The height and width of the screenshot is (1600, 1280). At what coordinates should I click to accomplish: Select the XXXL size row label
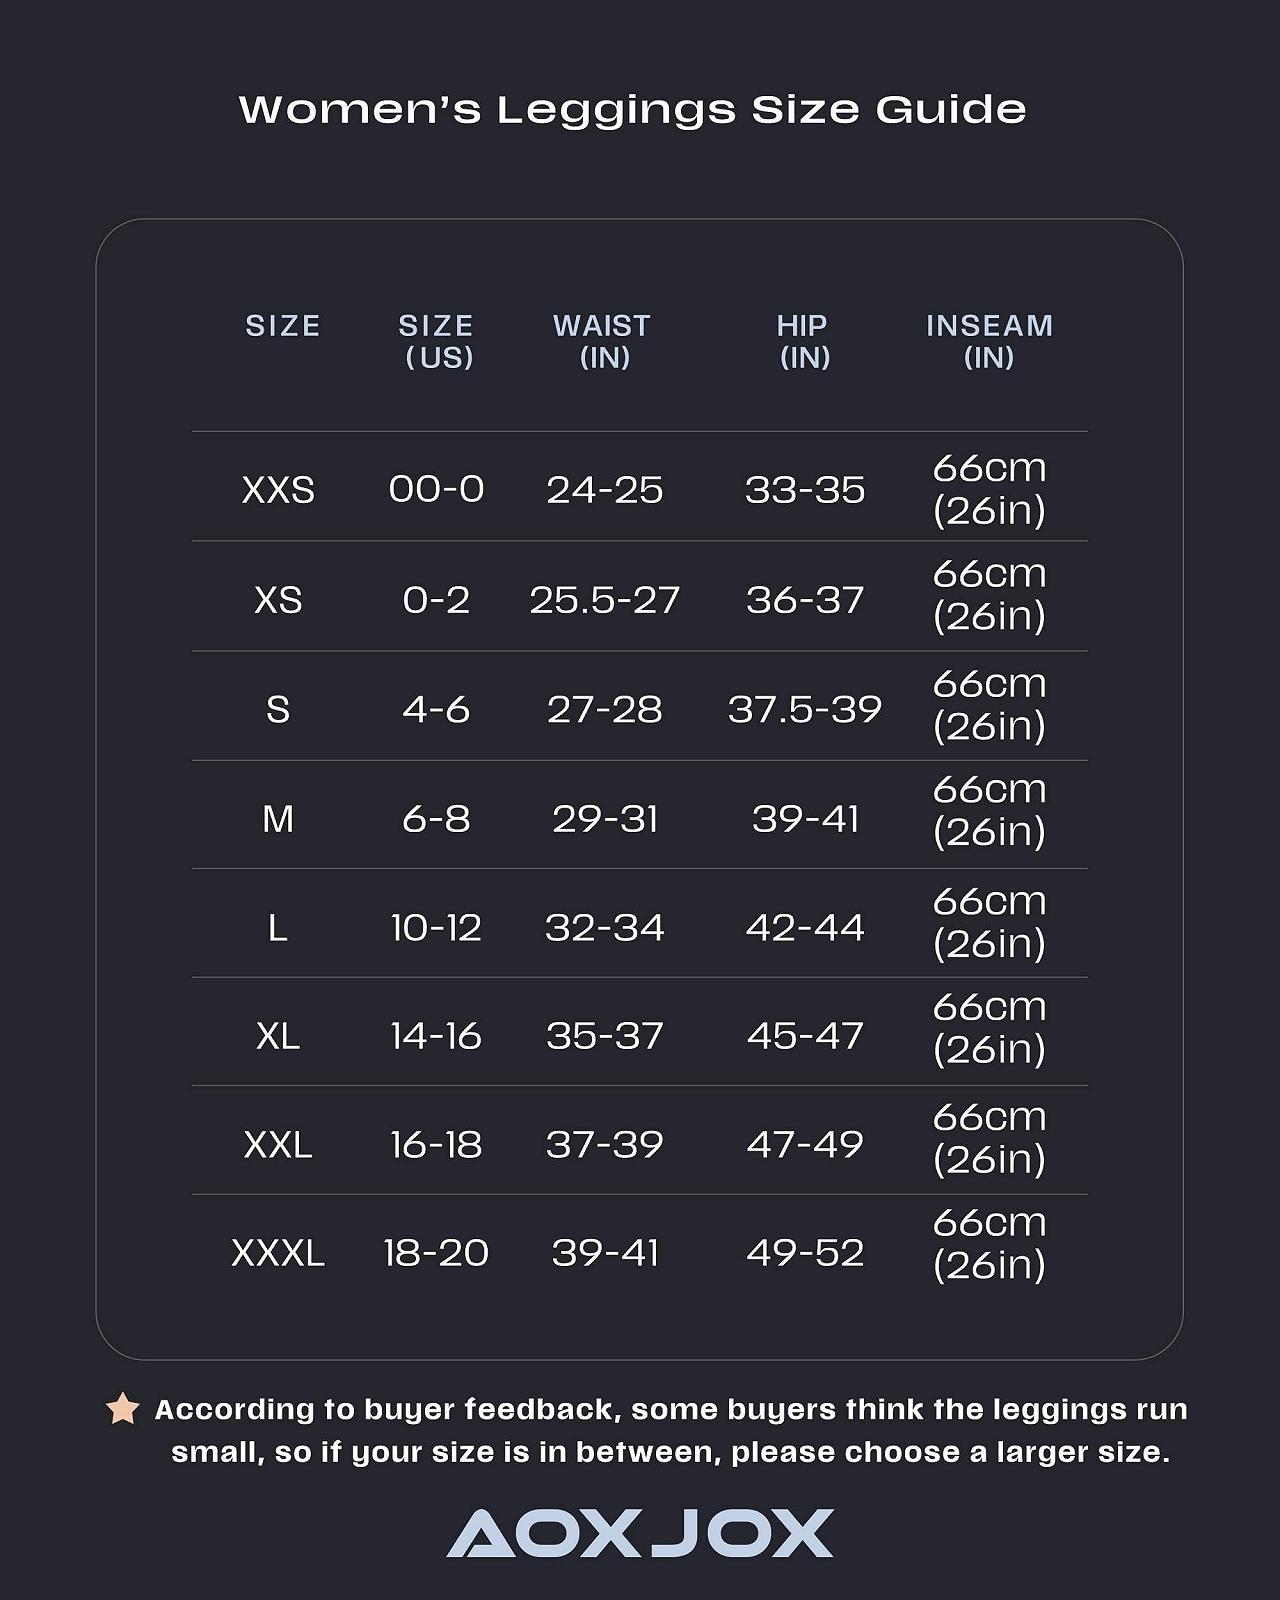(278, 1253)
